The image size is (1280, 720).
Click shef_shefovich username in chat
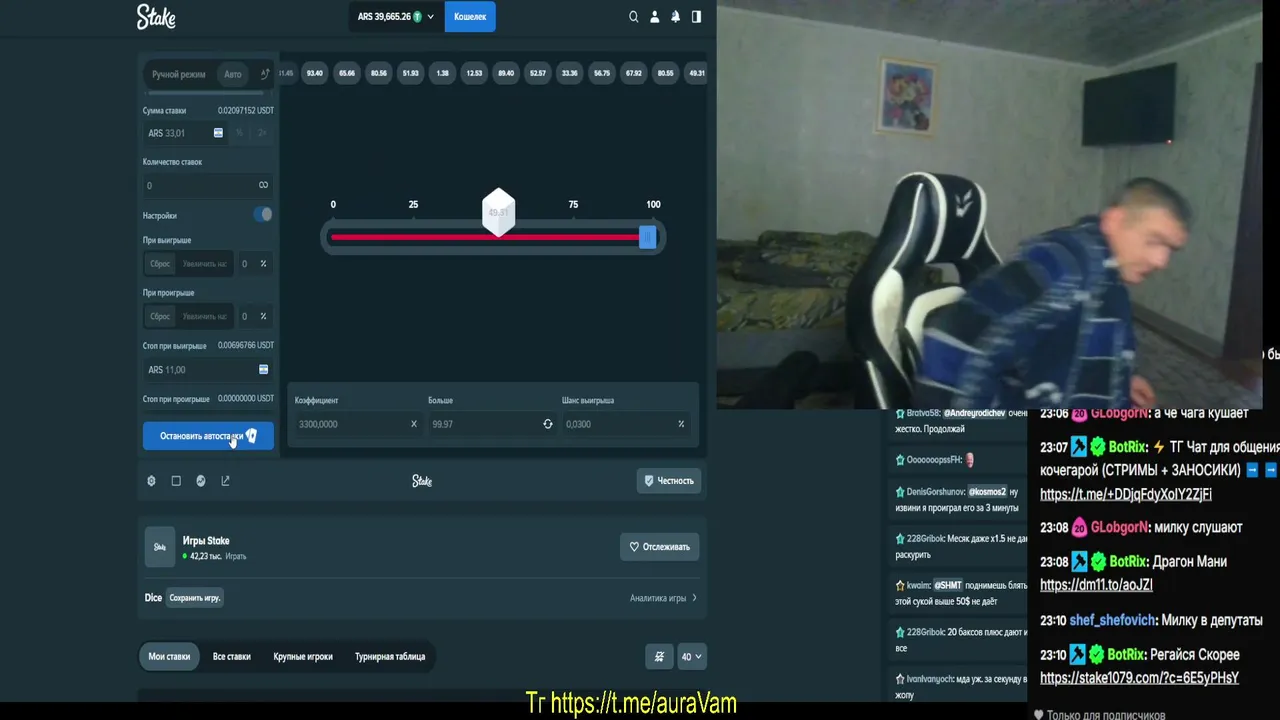[1112, 620]
